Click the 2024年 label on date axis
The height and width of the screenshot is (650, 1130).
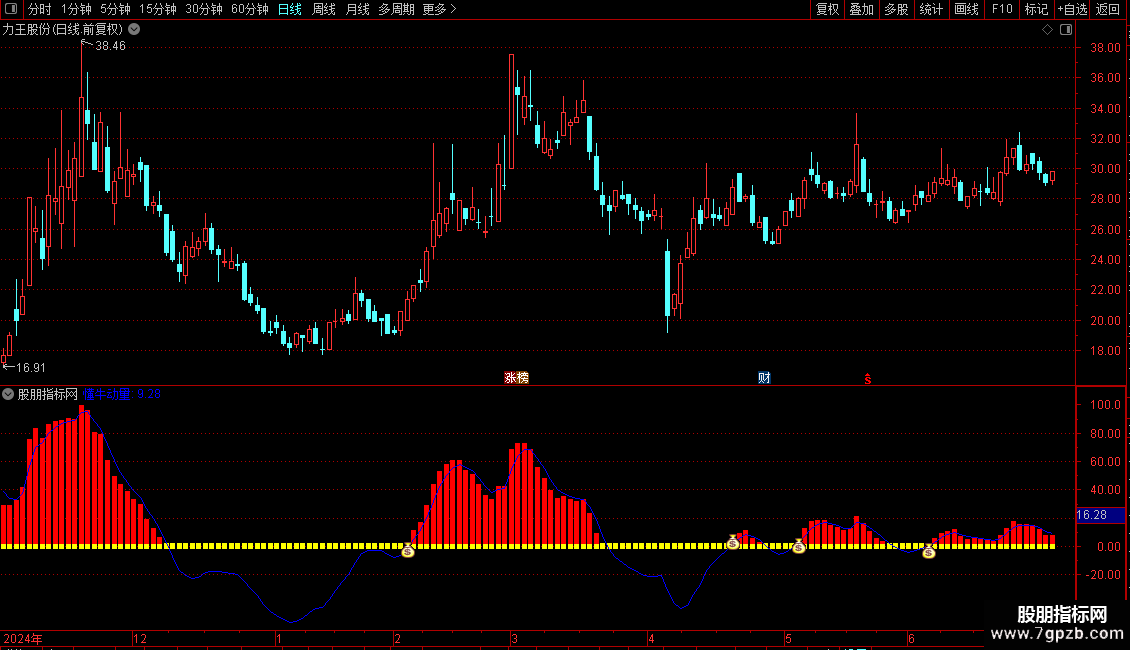(x=23, y=638)
